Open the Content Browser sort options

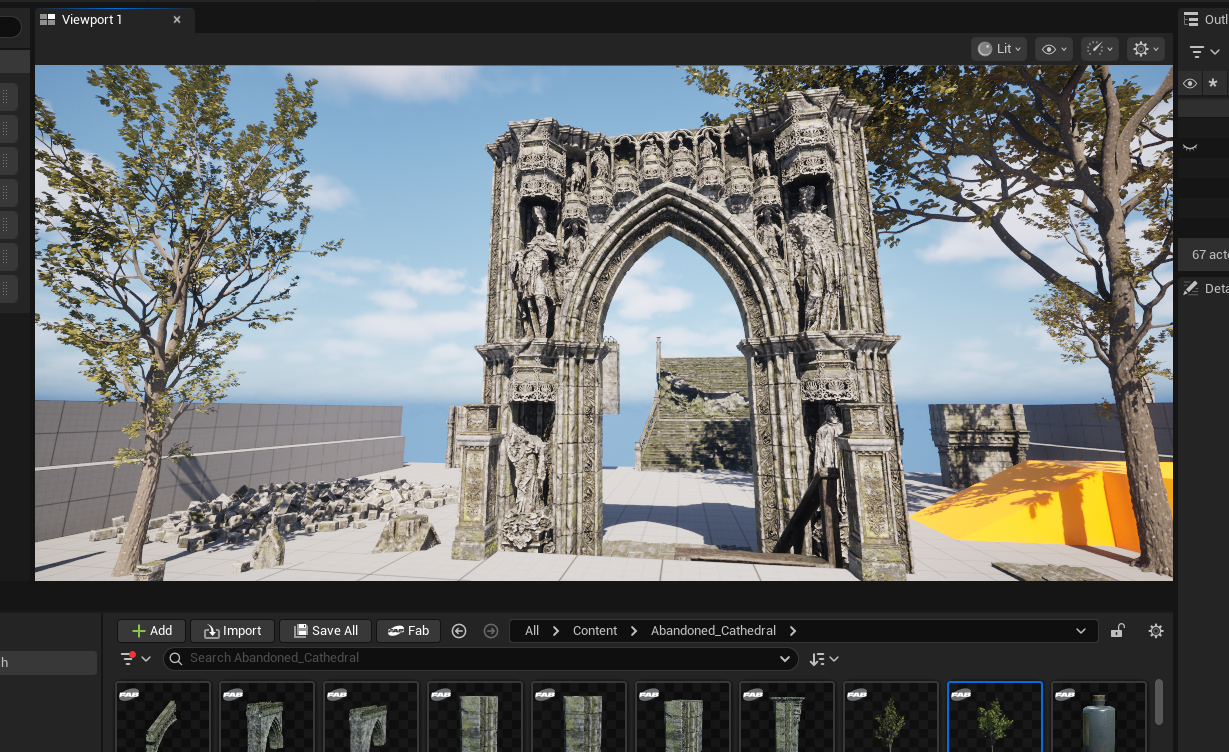[824, 659]
